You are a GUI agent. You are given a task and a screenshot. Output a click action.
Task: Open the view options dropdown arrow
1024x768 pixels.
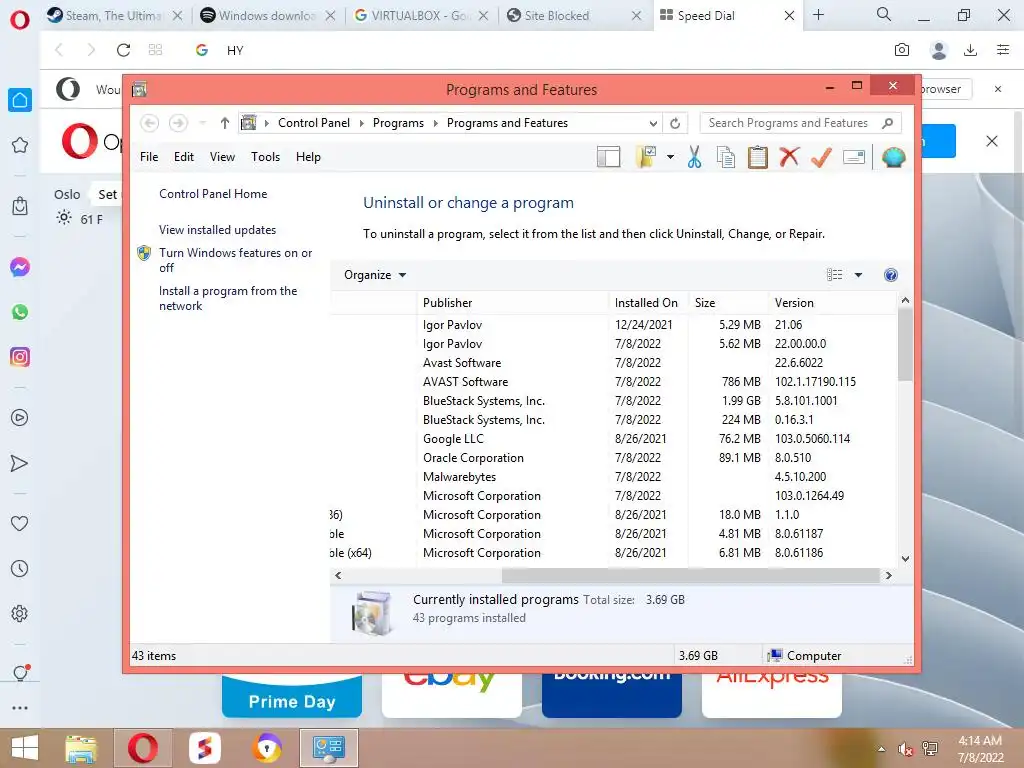[x=858, y=275]
